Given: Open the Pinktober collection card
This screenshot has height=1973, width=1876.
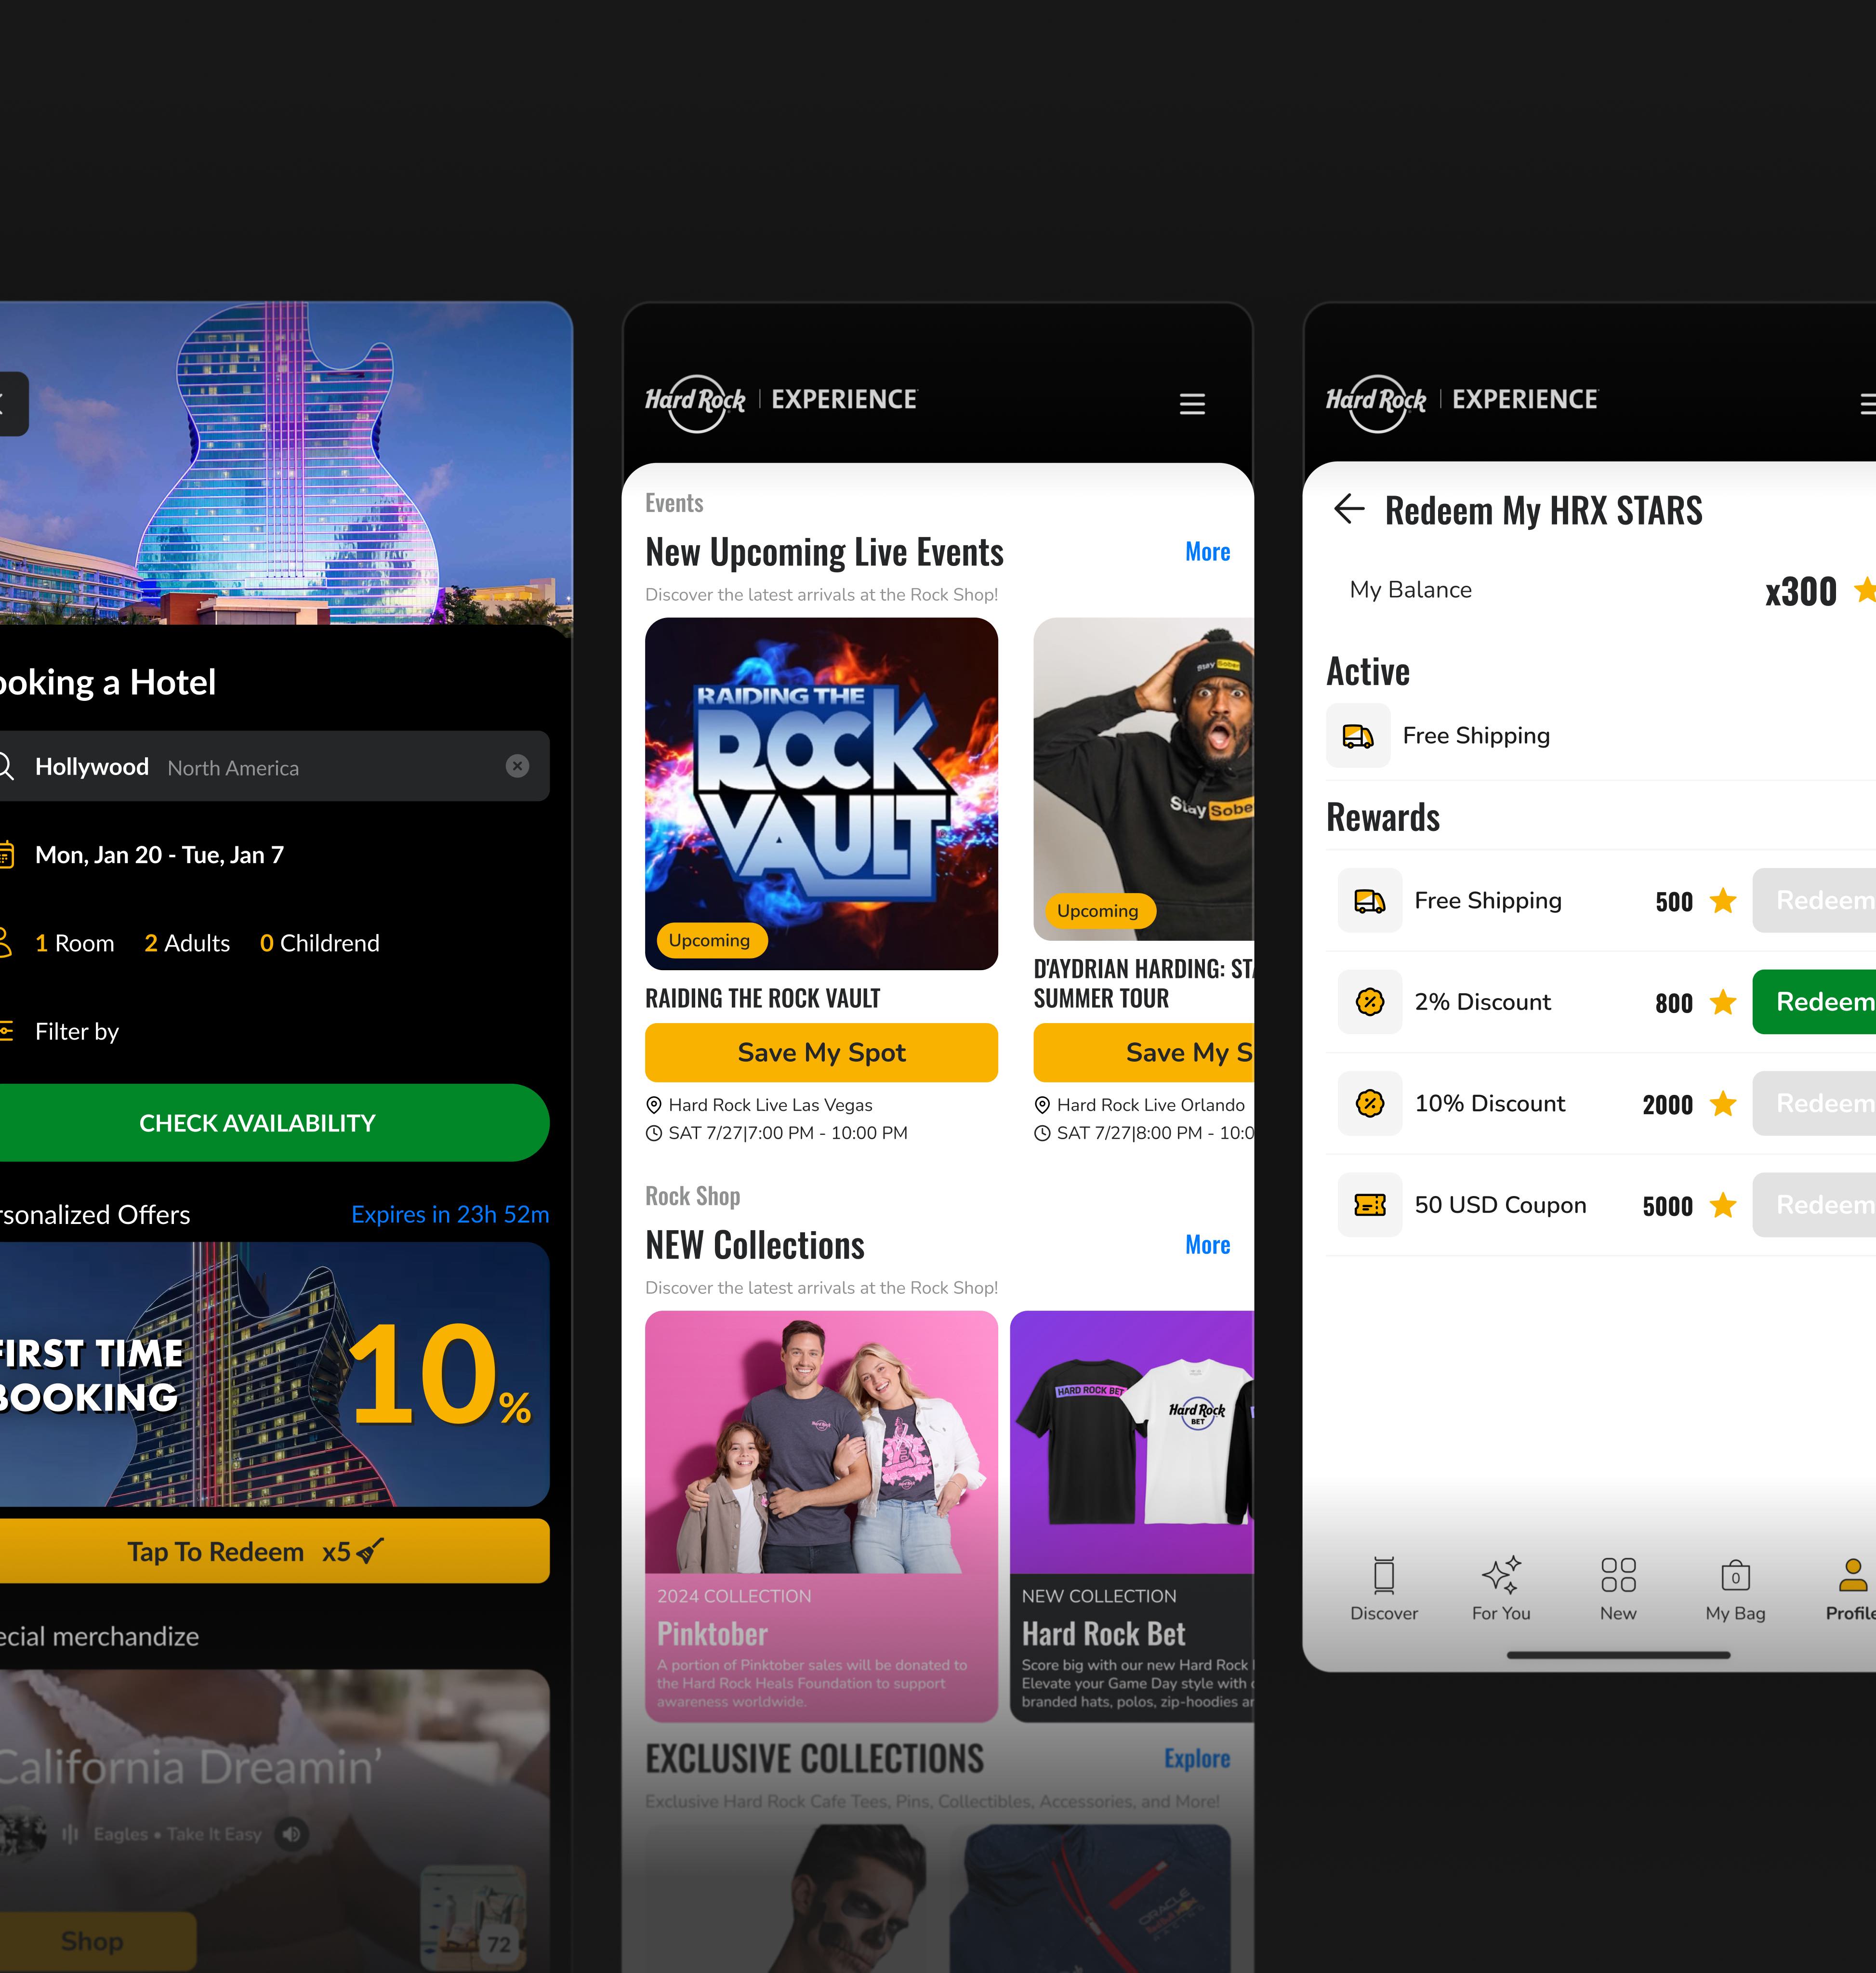Looking at the screenshot, I should [x=821, y=1515].
